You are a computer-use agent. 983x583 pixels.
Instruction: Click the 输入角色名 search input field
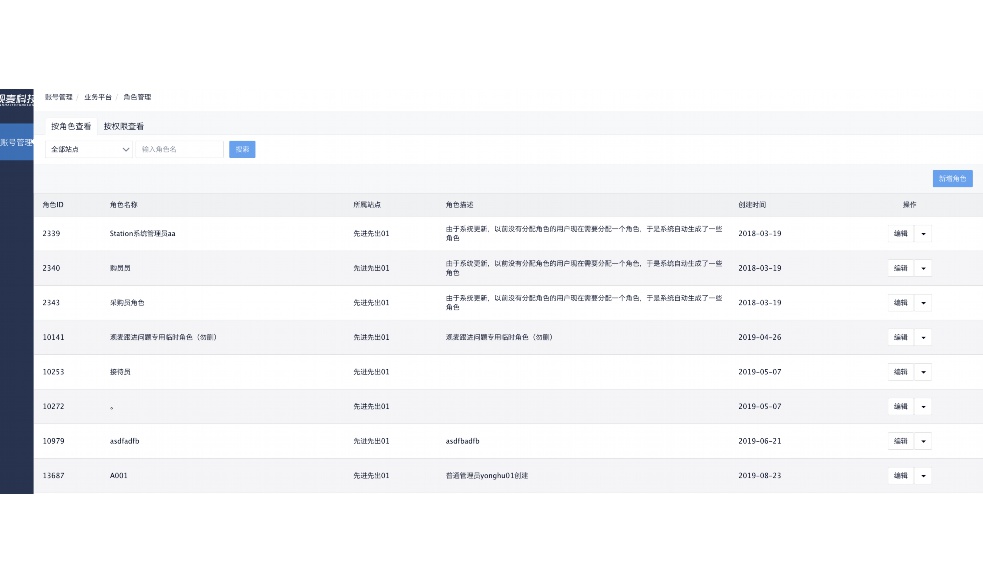click(180, 149)
